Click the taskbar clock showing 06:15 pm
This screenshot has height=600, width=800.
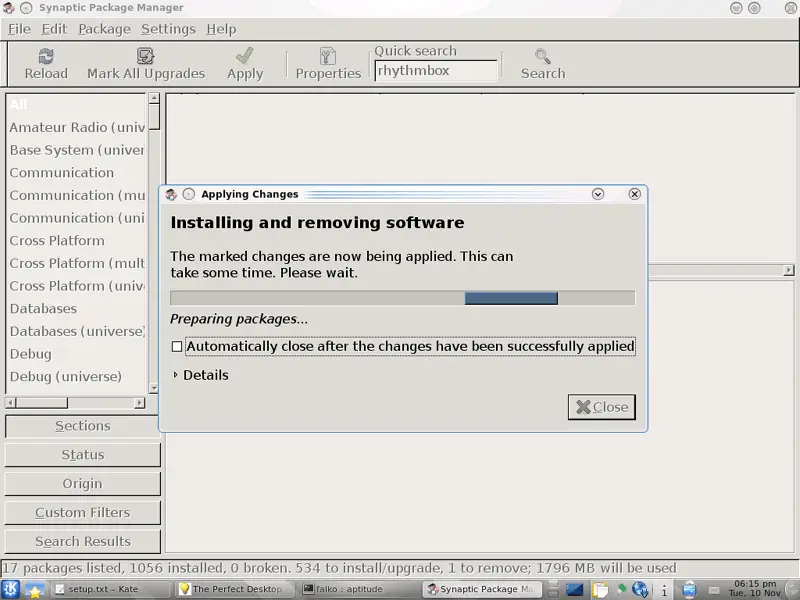pyautogui.click(x=755, y=588)
